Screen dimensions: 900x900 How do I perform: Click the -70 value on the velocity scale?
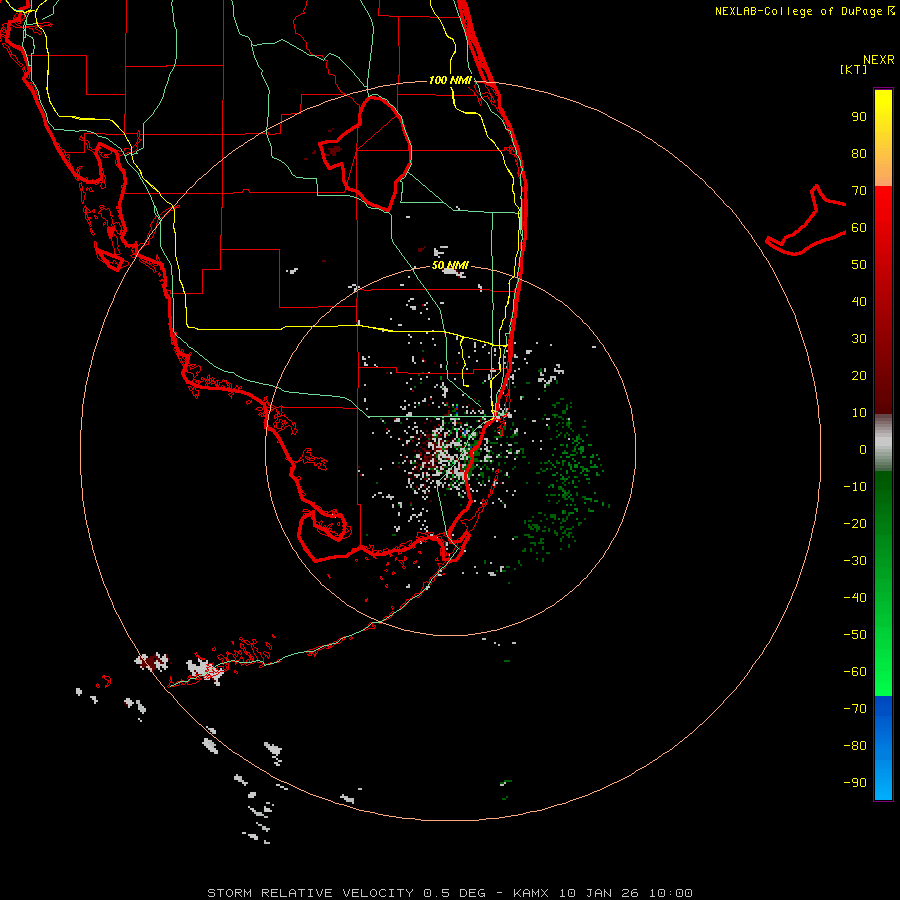(x=855, y=709)
